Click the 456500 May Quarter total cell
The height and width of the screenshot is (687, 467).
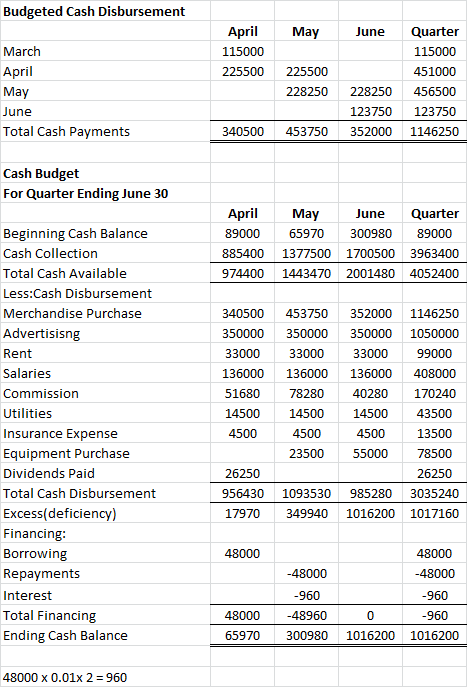[435, 91]
